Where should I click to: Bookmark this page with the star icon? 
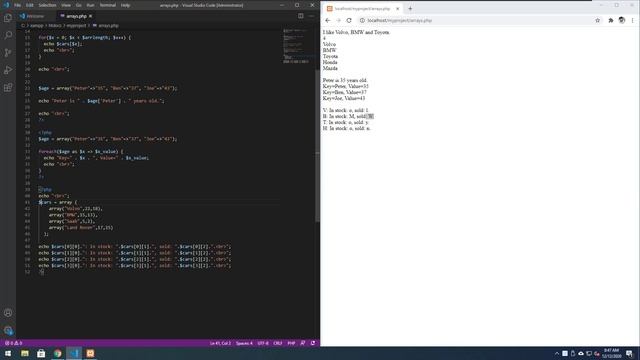click(598, 20)
